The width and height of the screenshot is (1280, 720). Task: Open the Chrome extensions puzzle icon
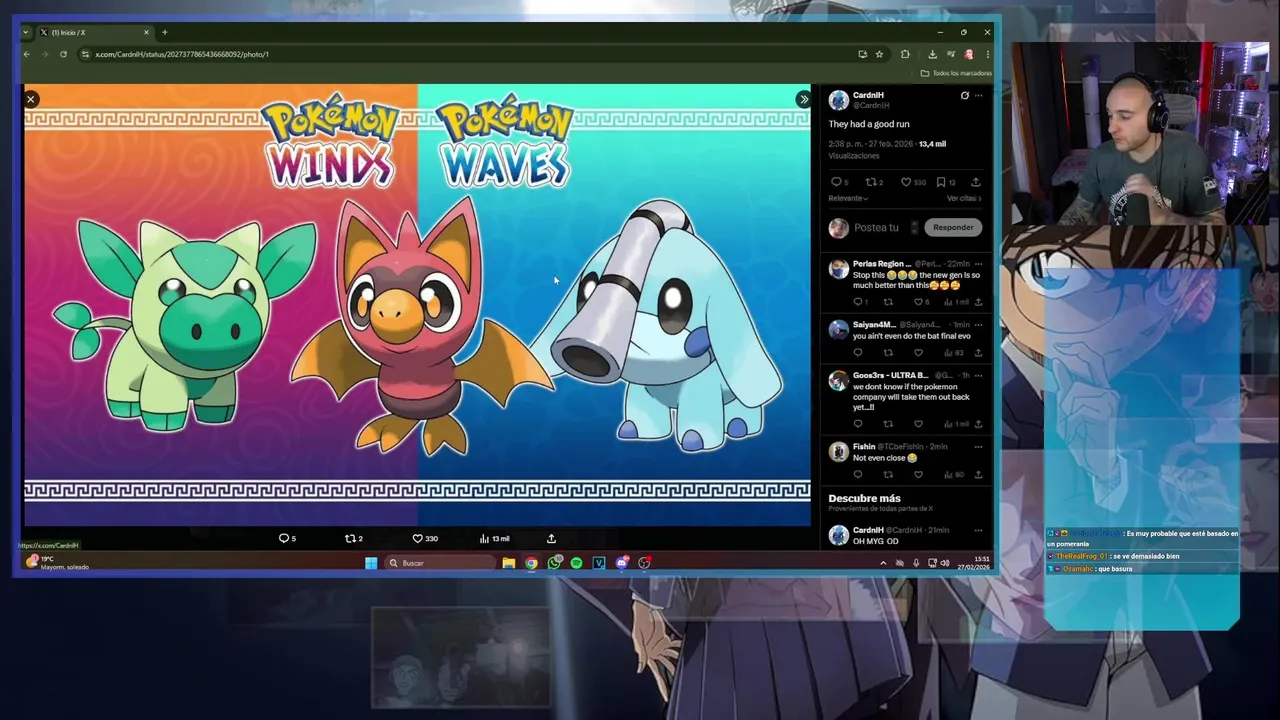point(905,54)
